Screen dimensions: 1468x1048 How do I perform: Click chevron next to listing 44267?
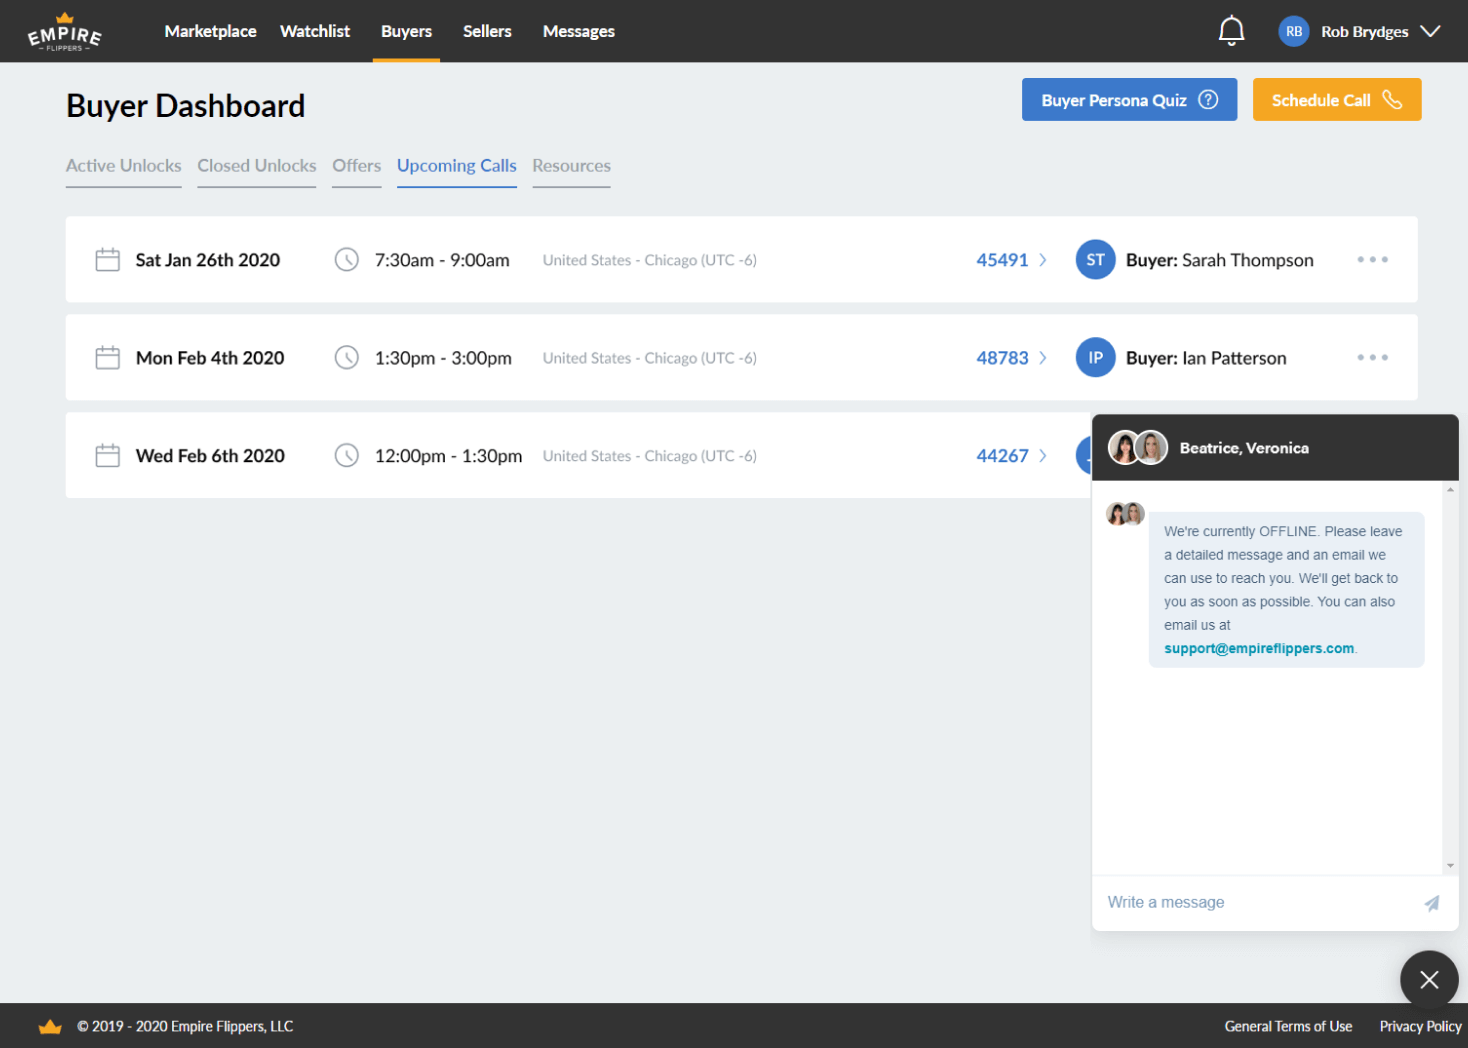pyautogui.click(x=1043, y=456)
